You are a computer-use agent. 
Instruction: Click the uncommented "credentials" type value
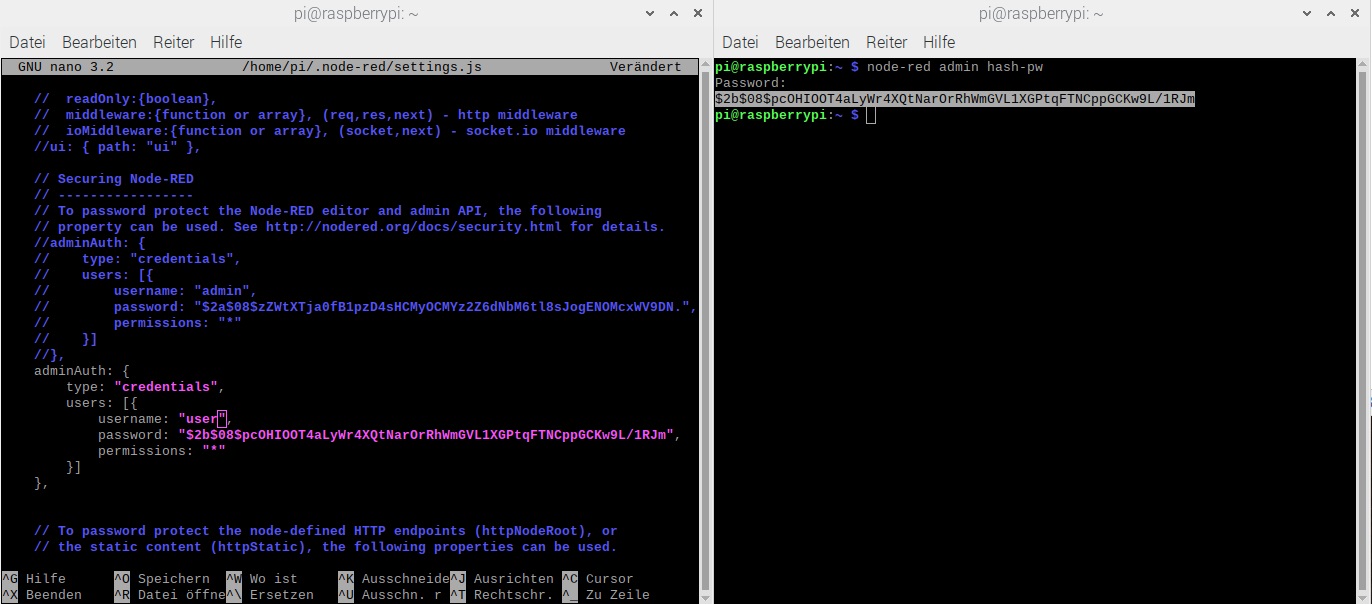[x=167, y=387]
